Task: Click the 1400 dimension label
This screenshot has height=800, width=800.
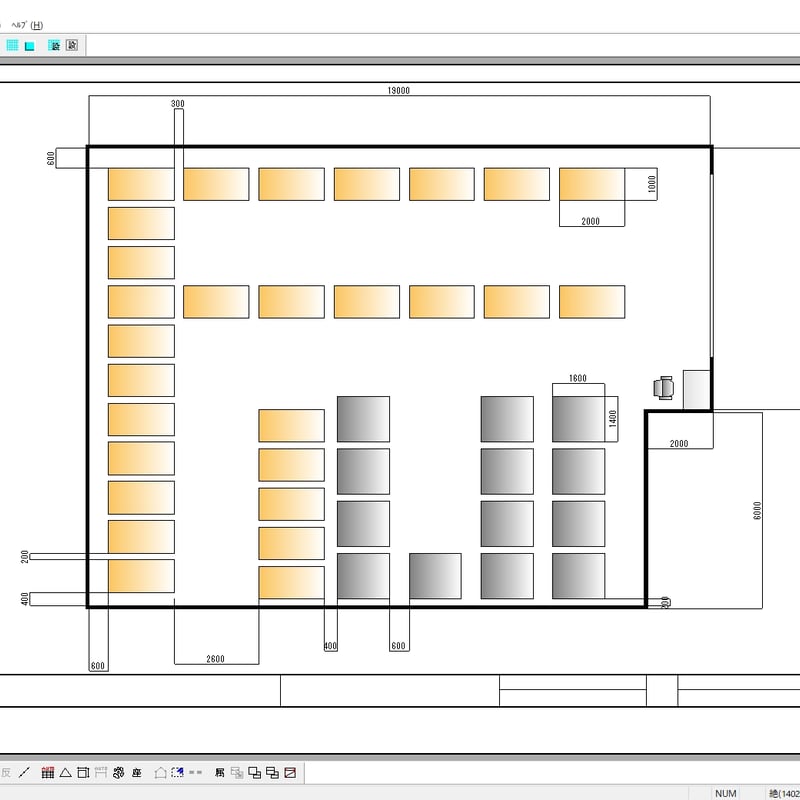Action: pyautogui.click(x=613, y=418)
